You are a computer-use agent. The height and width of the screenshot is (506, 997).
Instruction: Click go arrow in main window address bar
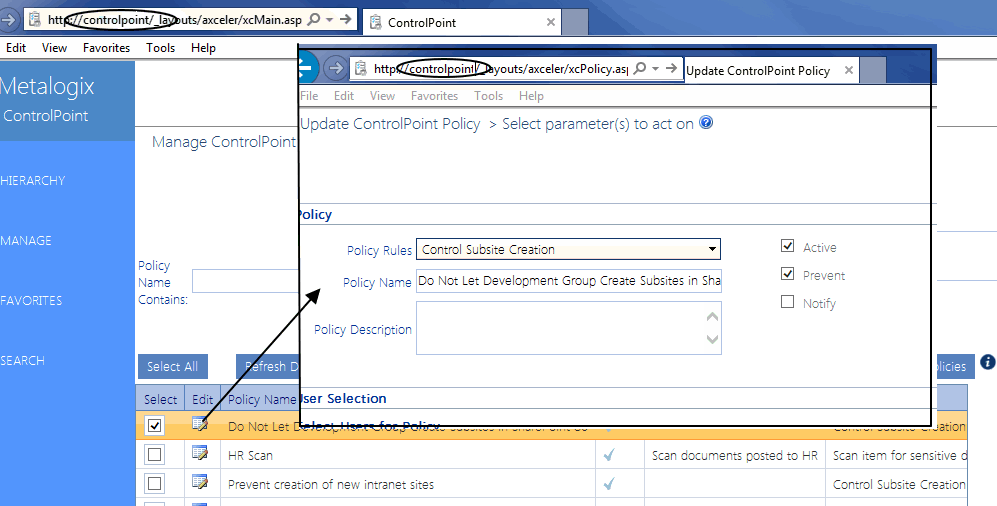pos(345,20)
